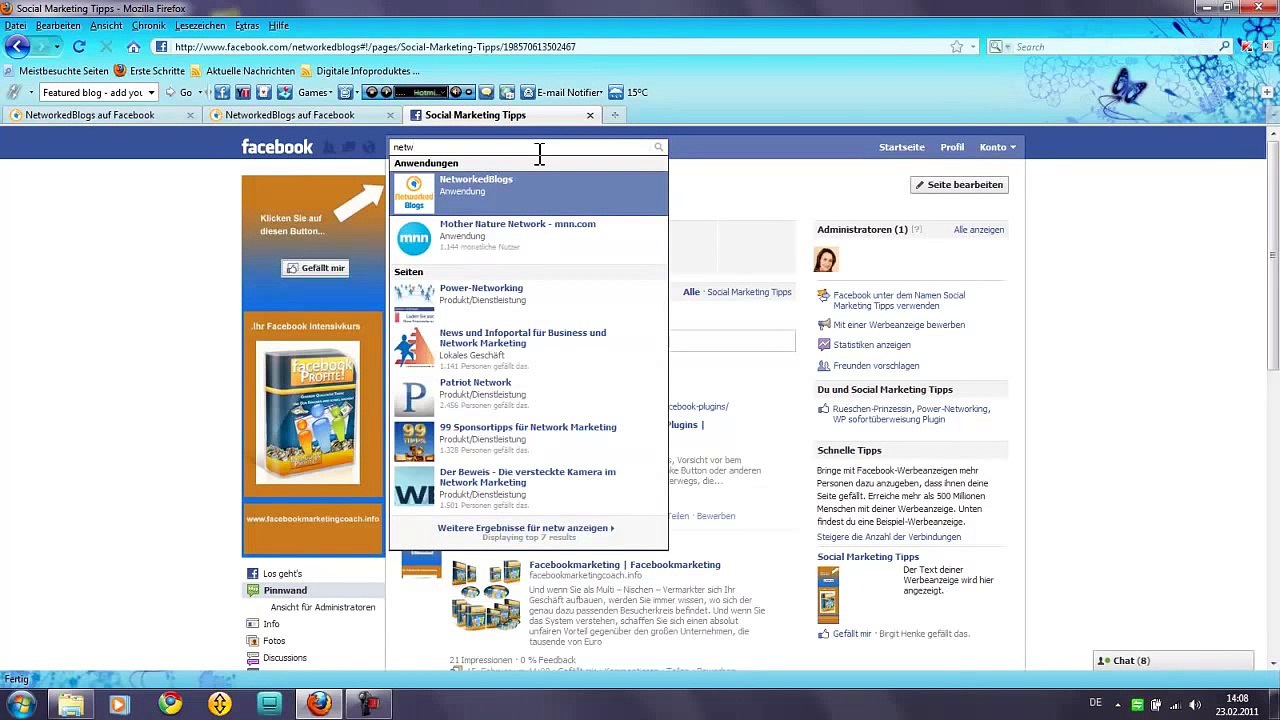Click the Facebook toolbar shortcut icon

coord(222,92)
